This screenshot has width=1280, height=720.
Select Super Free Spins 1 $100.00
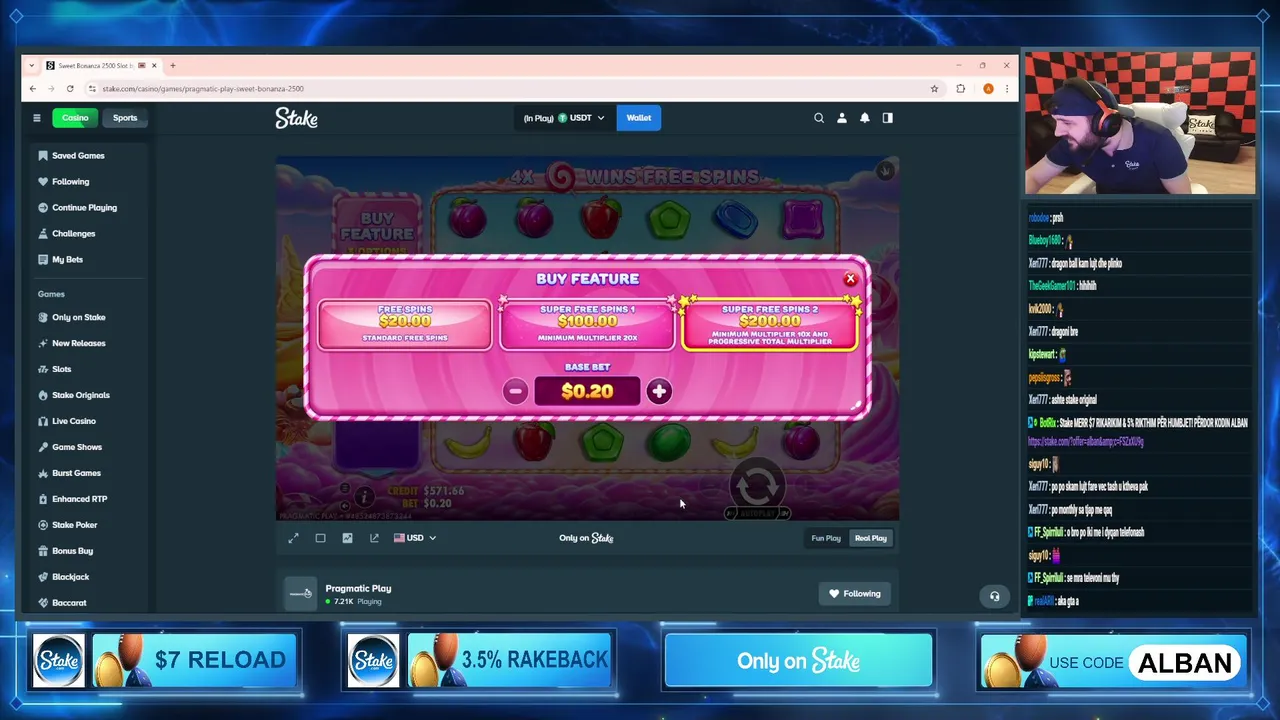tap(587, 324)
